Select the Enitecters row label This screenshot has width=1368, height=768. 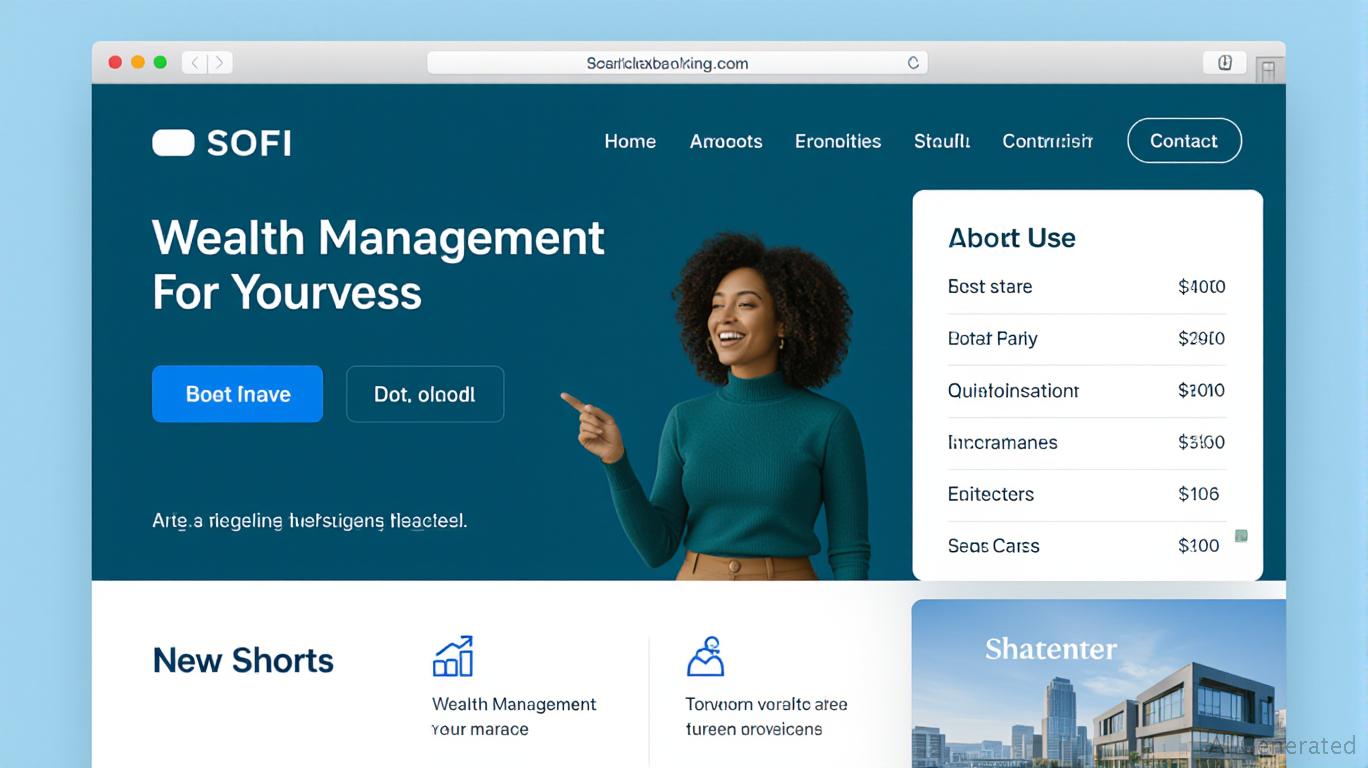(991, 494)
